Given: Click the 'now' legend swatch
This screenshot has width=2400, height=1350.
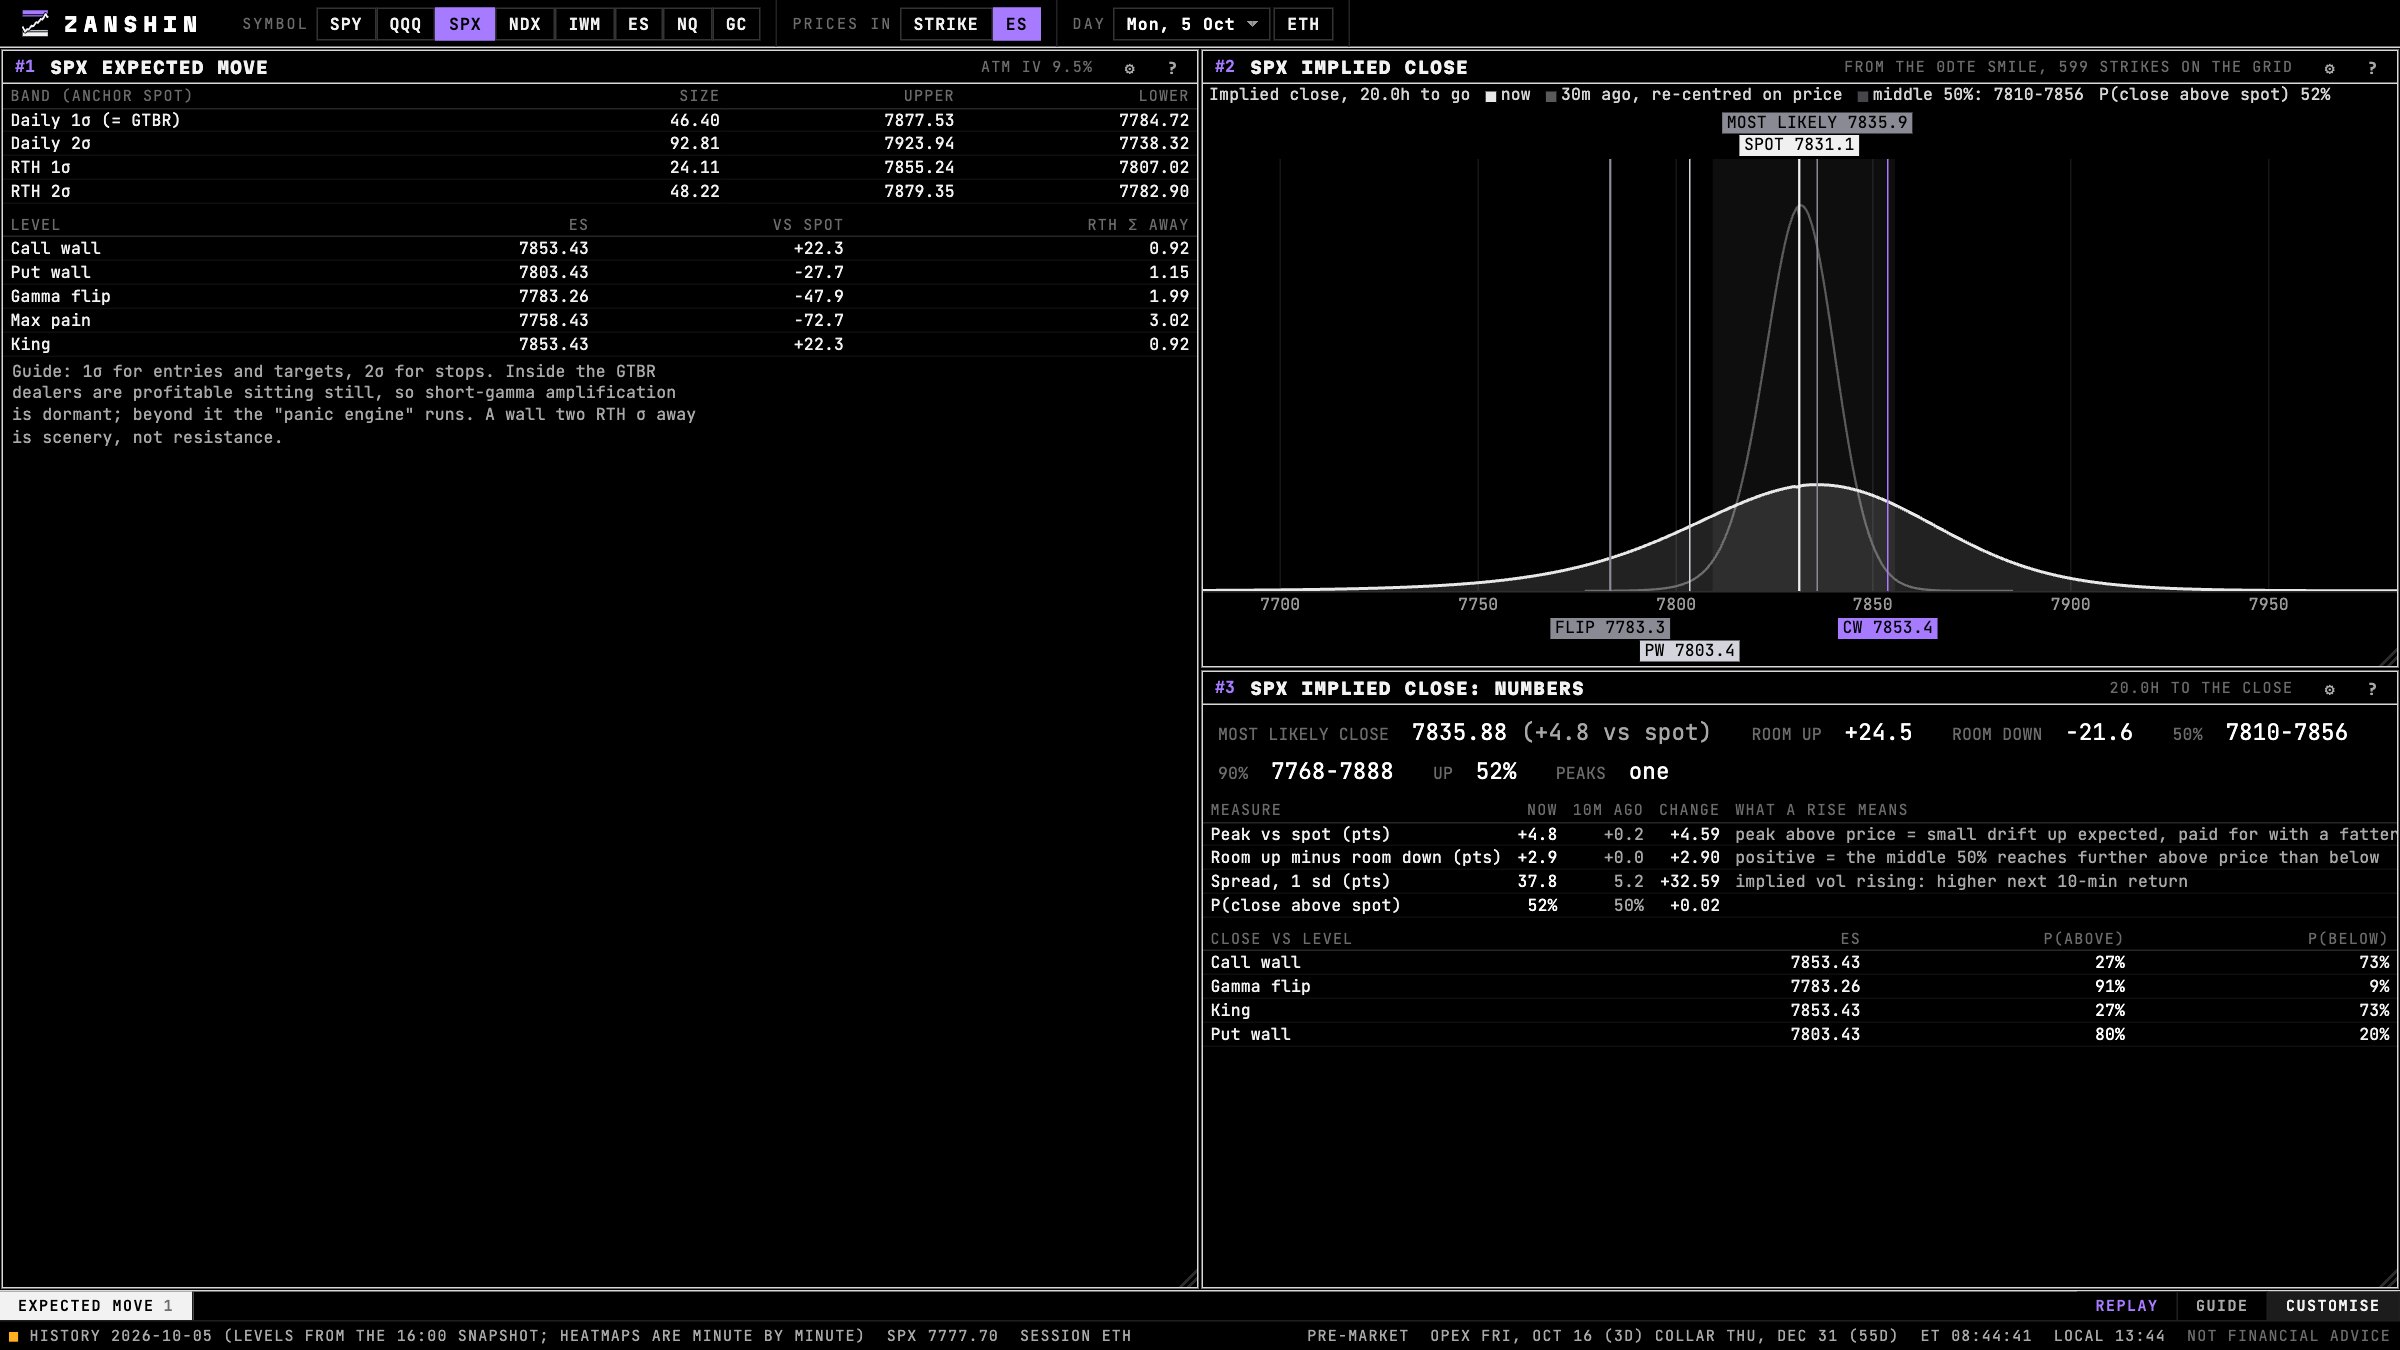Looking at the screenshot, I should point(1491,96).
